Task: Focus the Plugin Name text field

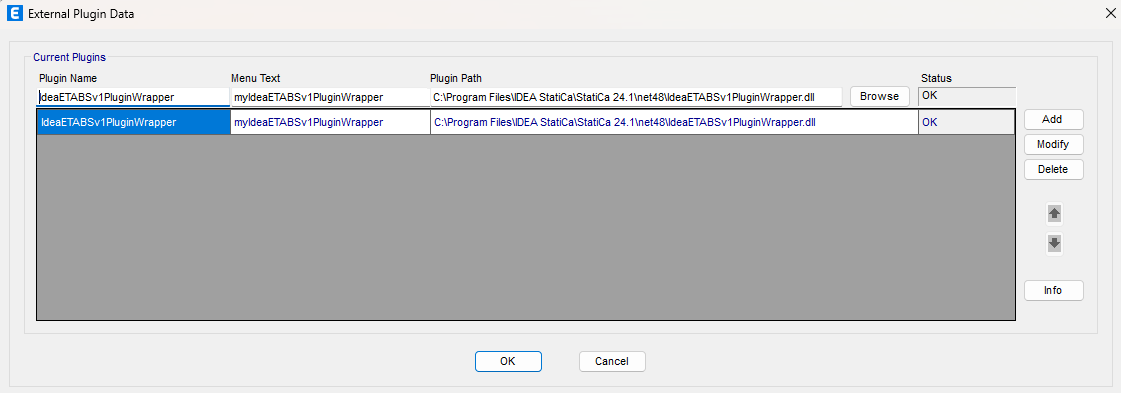Action: (133, 97)
